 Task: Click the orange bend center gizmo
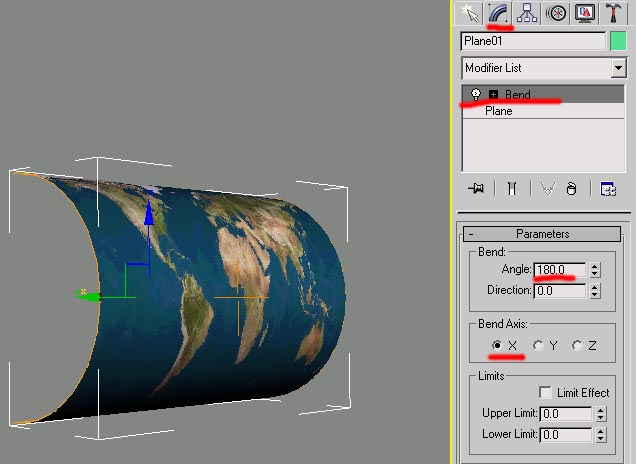tap(239, 297)
